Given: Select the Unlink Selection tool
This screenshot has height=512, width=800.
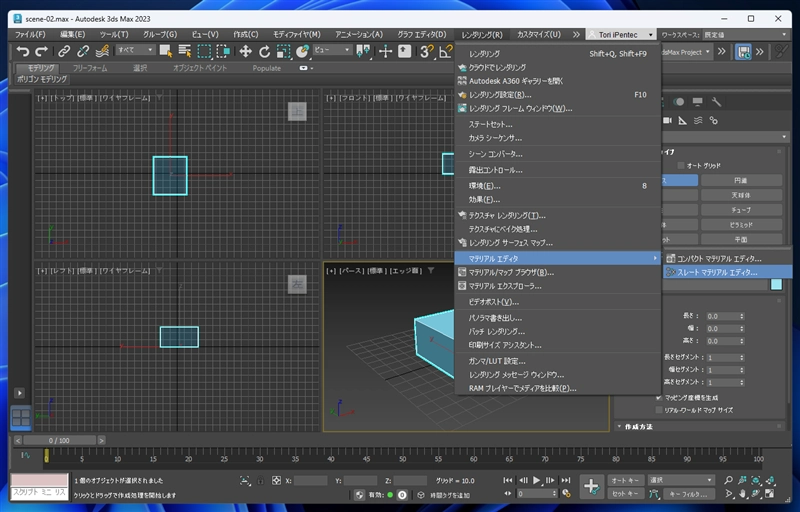Looking at the screenshot, I should 83,51.
